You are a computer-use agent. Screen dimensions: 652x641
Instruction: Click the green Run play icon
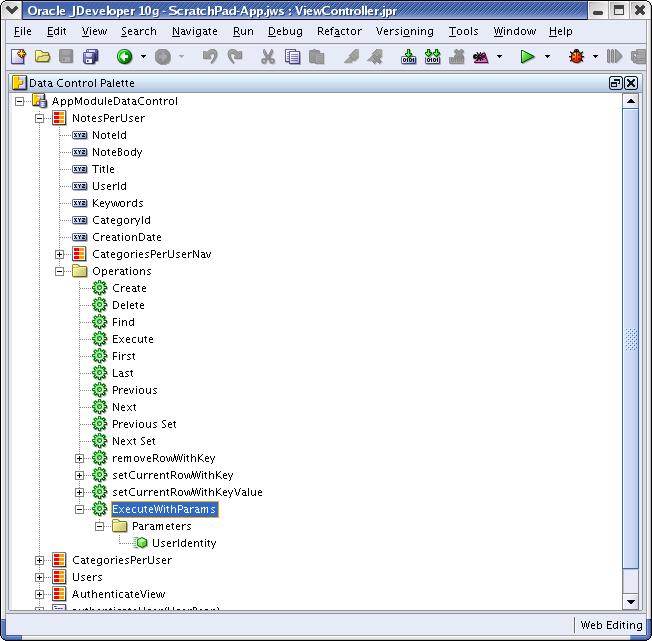(527, 57)
